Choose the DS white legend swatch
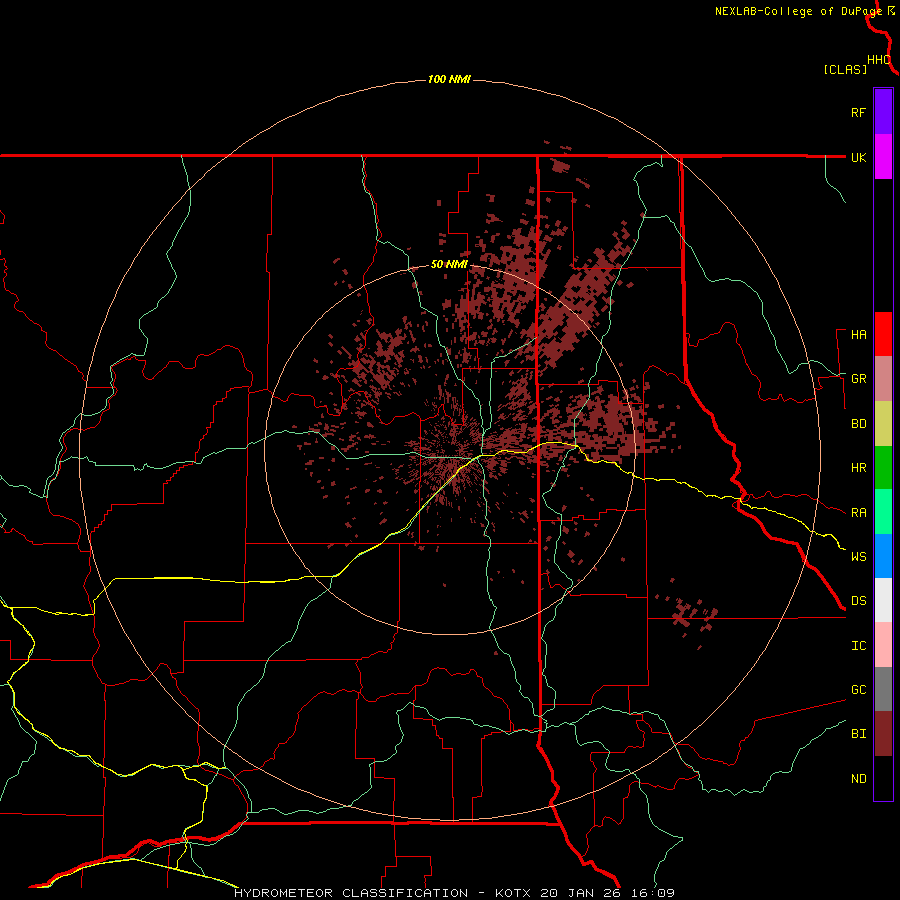This screenshot has height=900, width=900. tap(883, 600)
